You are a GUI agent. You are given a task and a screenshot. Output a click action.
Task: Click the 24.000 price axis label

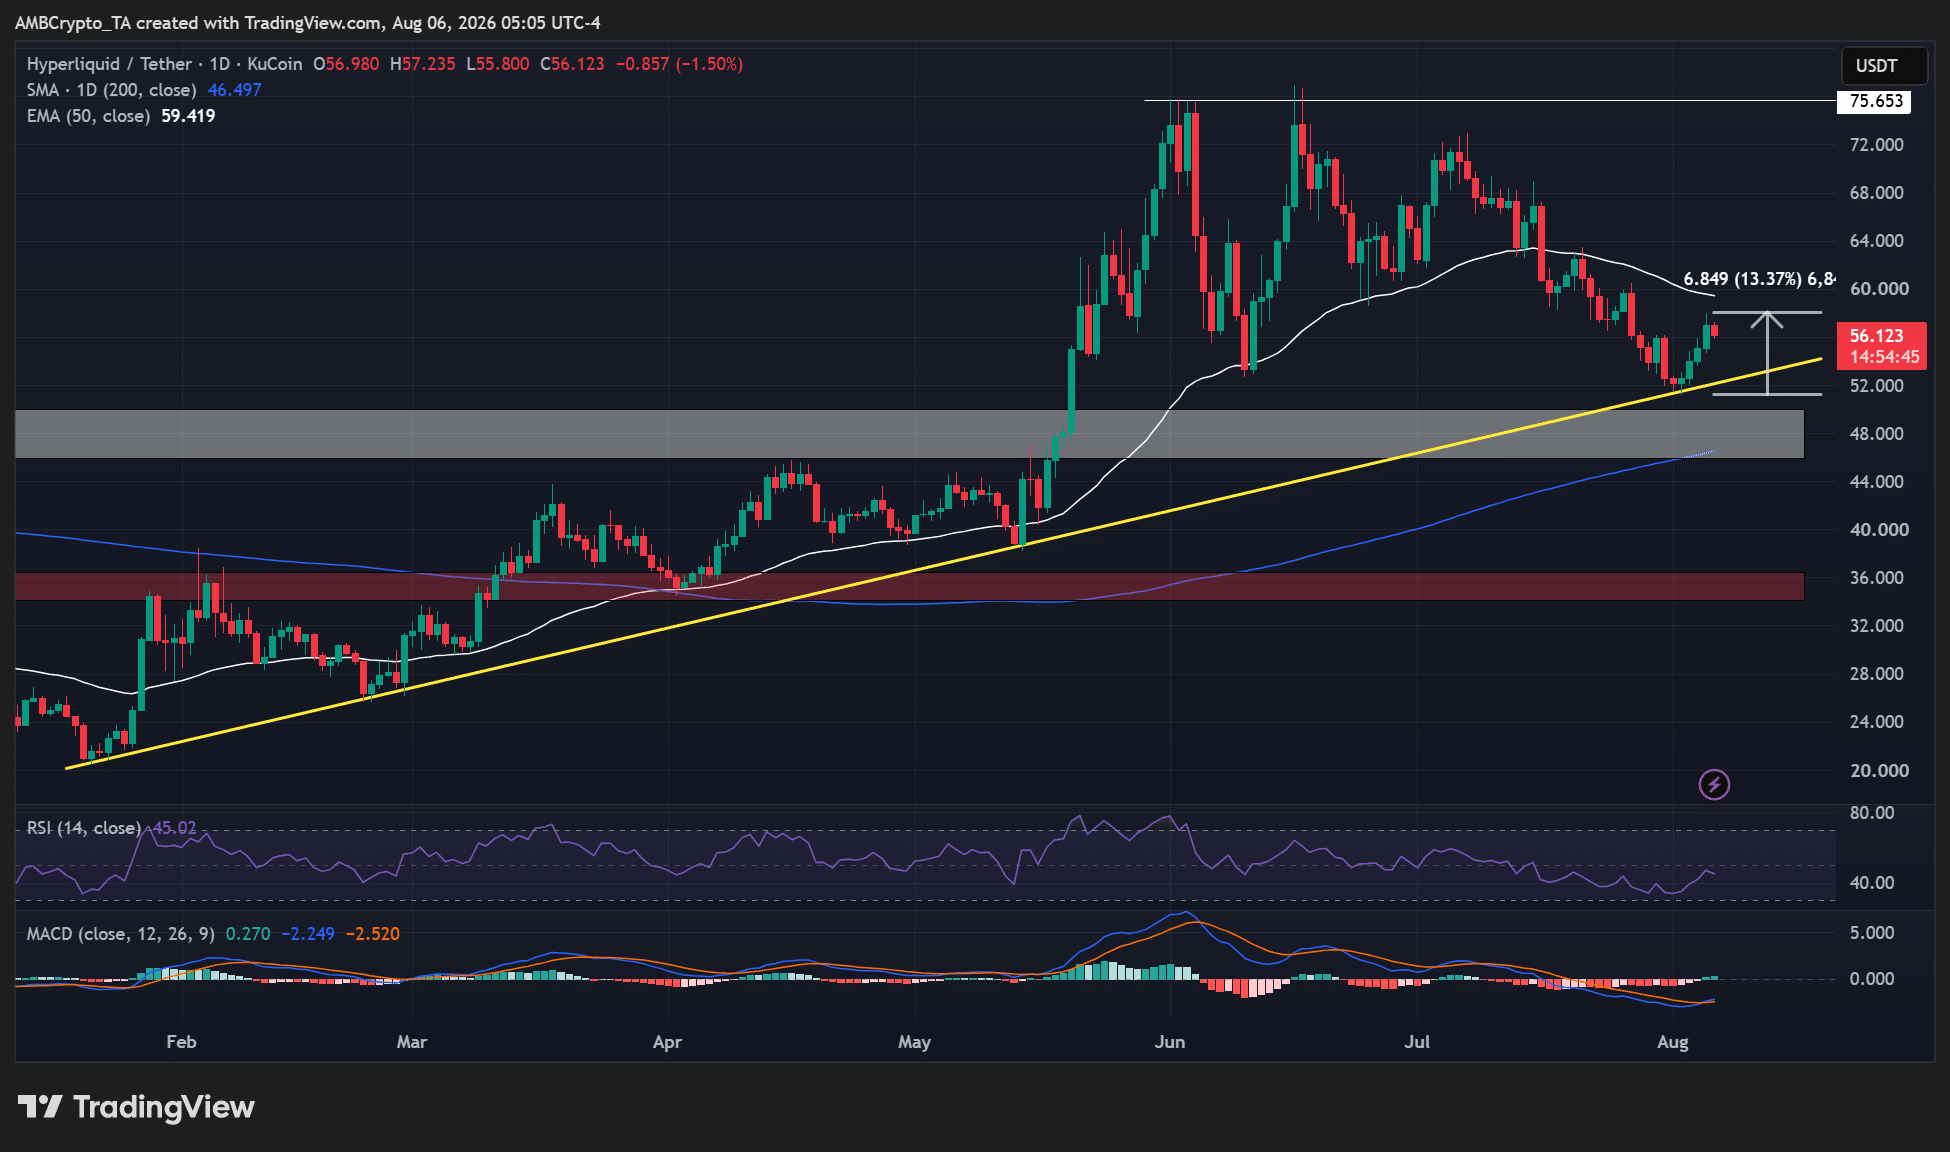pos(1876,722)
